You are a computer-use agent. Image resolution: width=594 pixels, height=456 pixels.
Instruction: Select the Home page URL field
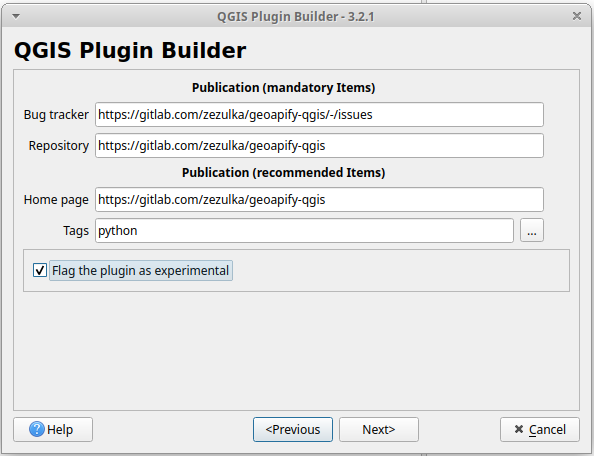pyautogui.click(x=319, y=200)
